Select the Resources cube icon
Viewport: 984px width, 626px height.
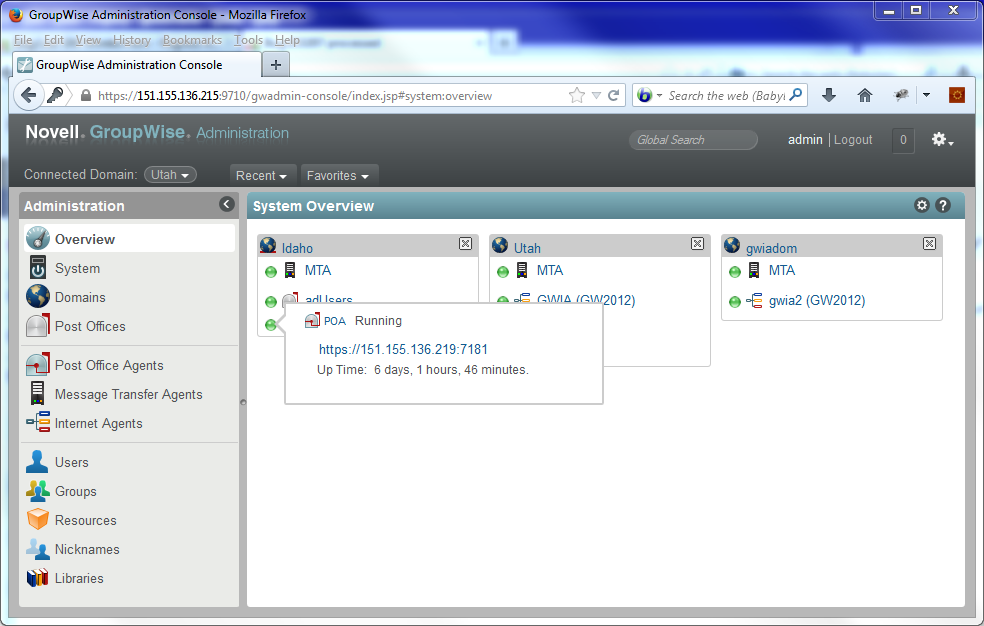pos(38,519)
